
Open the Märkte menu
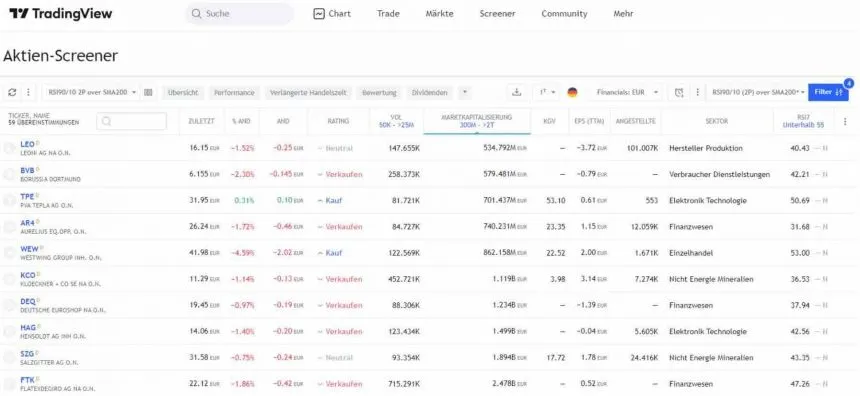439,14
